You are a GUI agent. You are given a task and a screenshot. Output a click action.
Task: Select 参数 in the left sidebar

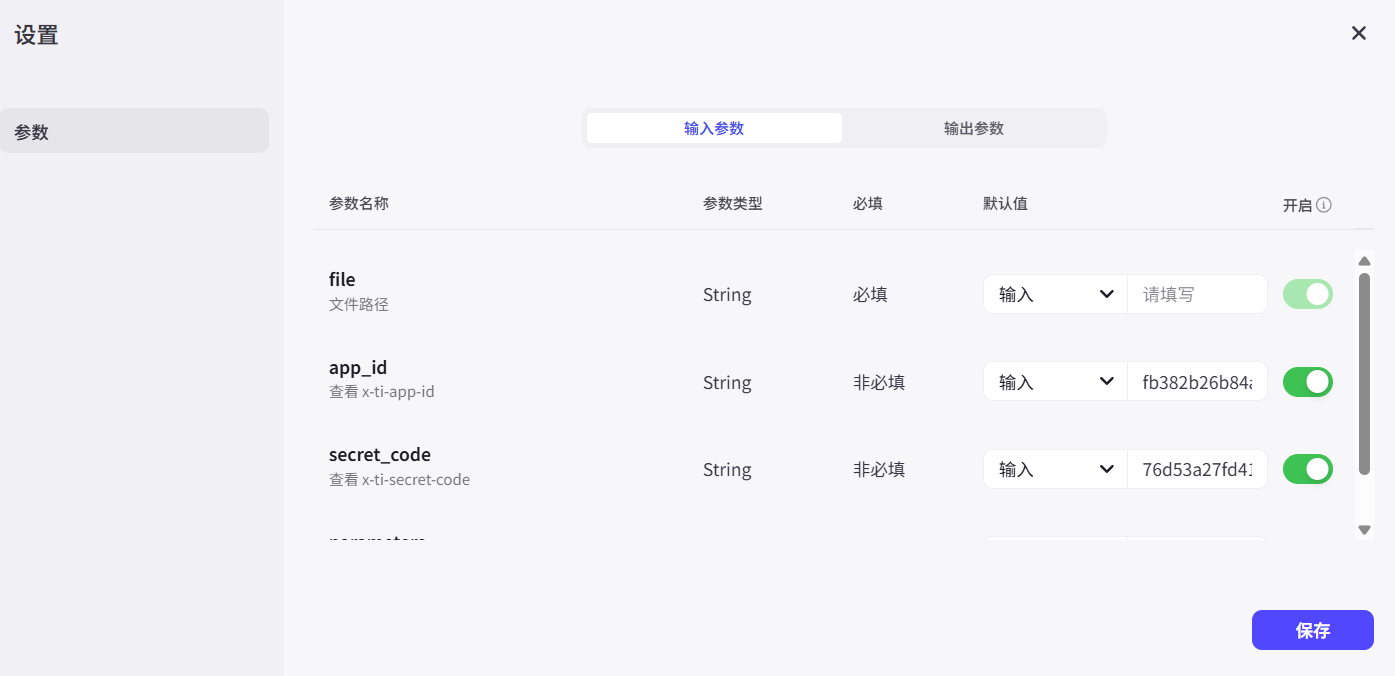[x=134, y=131]
